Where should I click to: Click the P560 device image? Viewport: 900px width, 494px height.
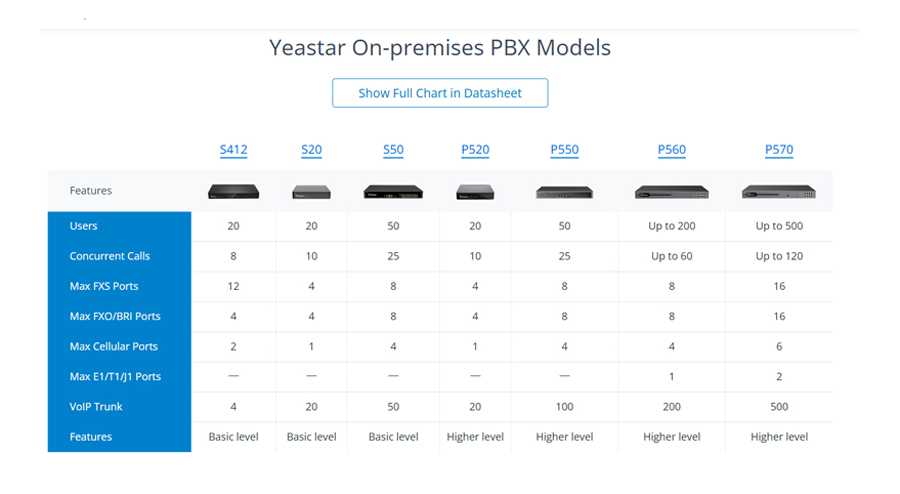coord(672,192)
